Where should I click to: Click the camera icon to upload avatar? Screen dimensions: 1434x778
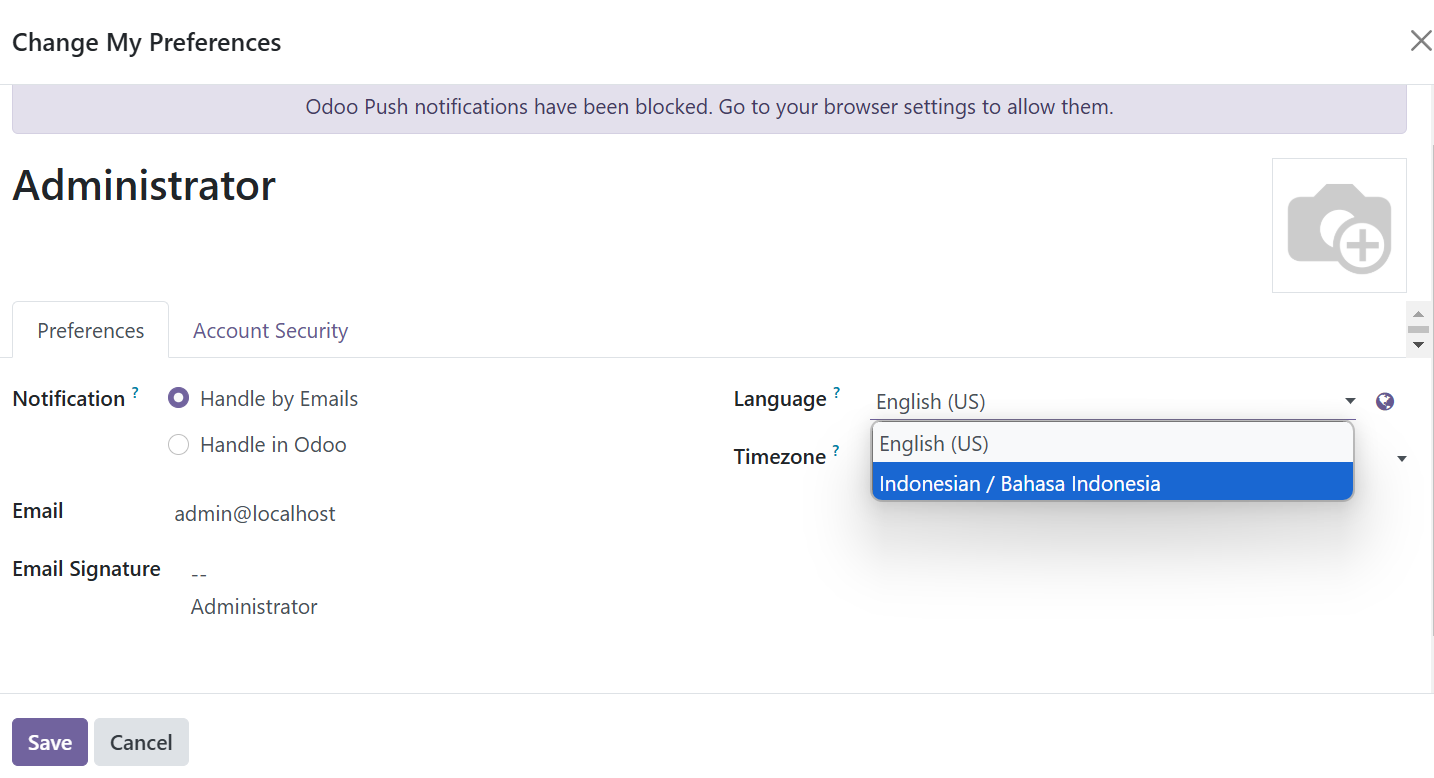tap(1338, 226)
